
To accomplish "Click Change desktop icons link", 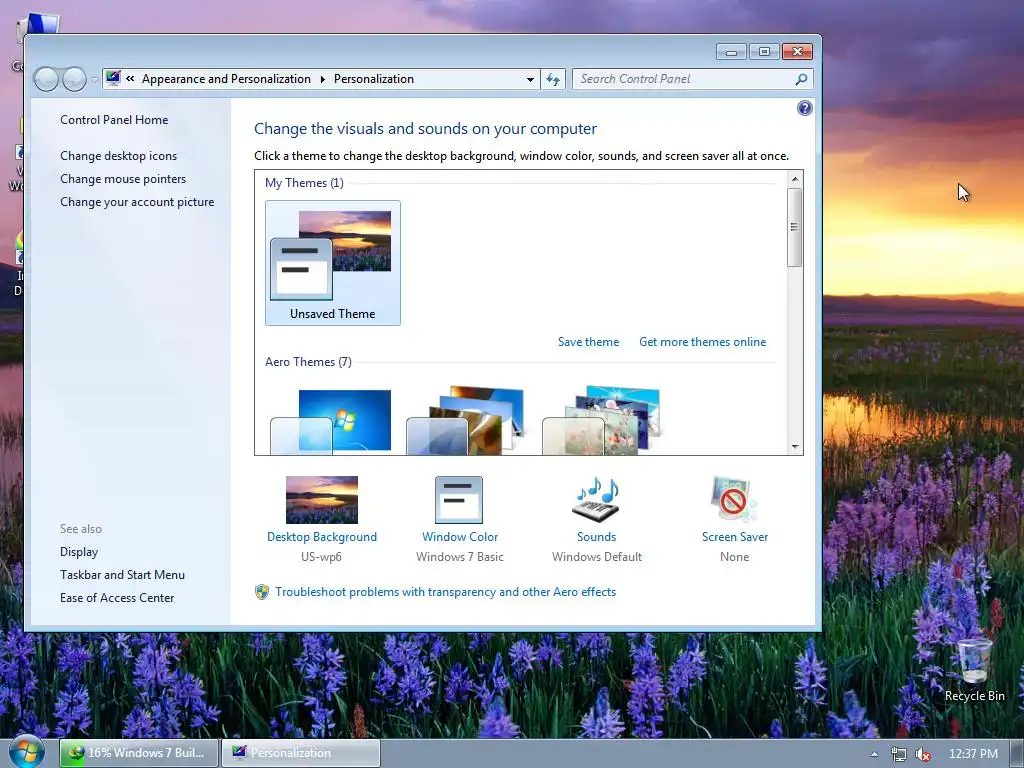I will coord(118,155).
